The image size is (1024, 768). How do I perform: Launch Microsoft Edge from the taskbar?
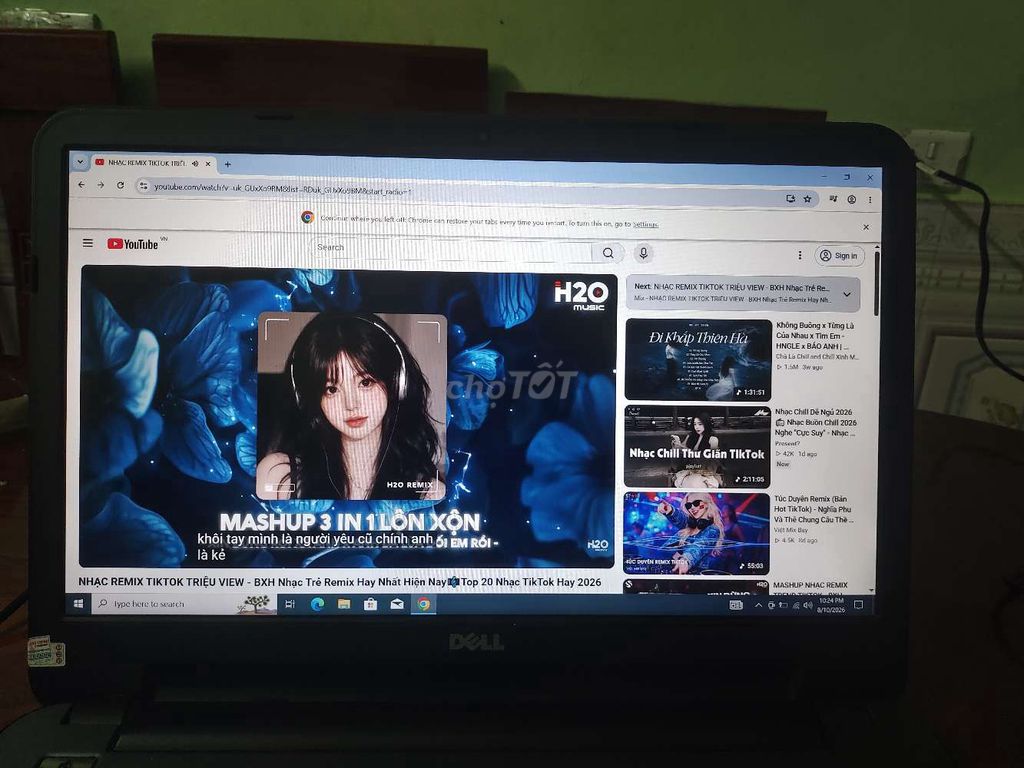coord(317,604)
